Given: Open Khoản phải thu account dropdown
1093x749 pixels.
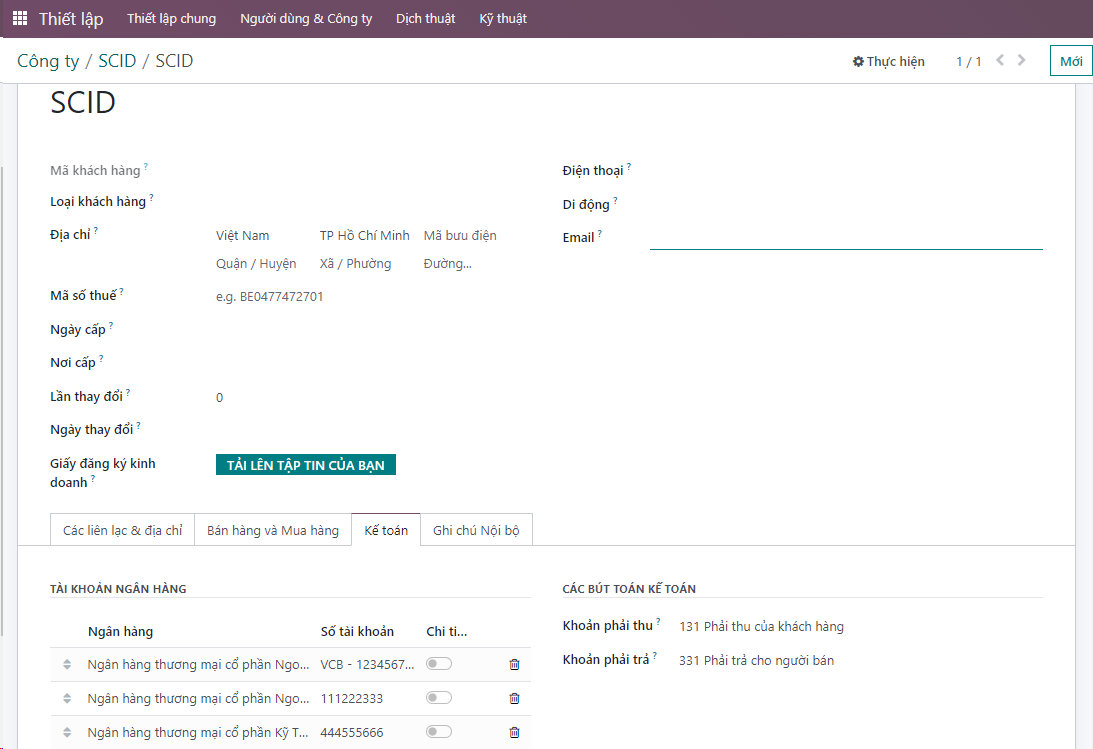Looking at the screenshot, I should click(860, 626).
